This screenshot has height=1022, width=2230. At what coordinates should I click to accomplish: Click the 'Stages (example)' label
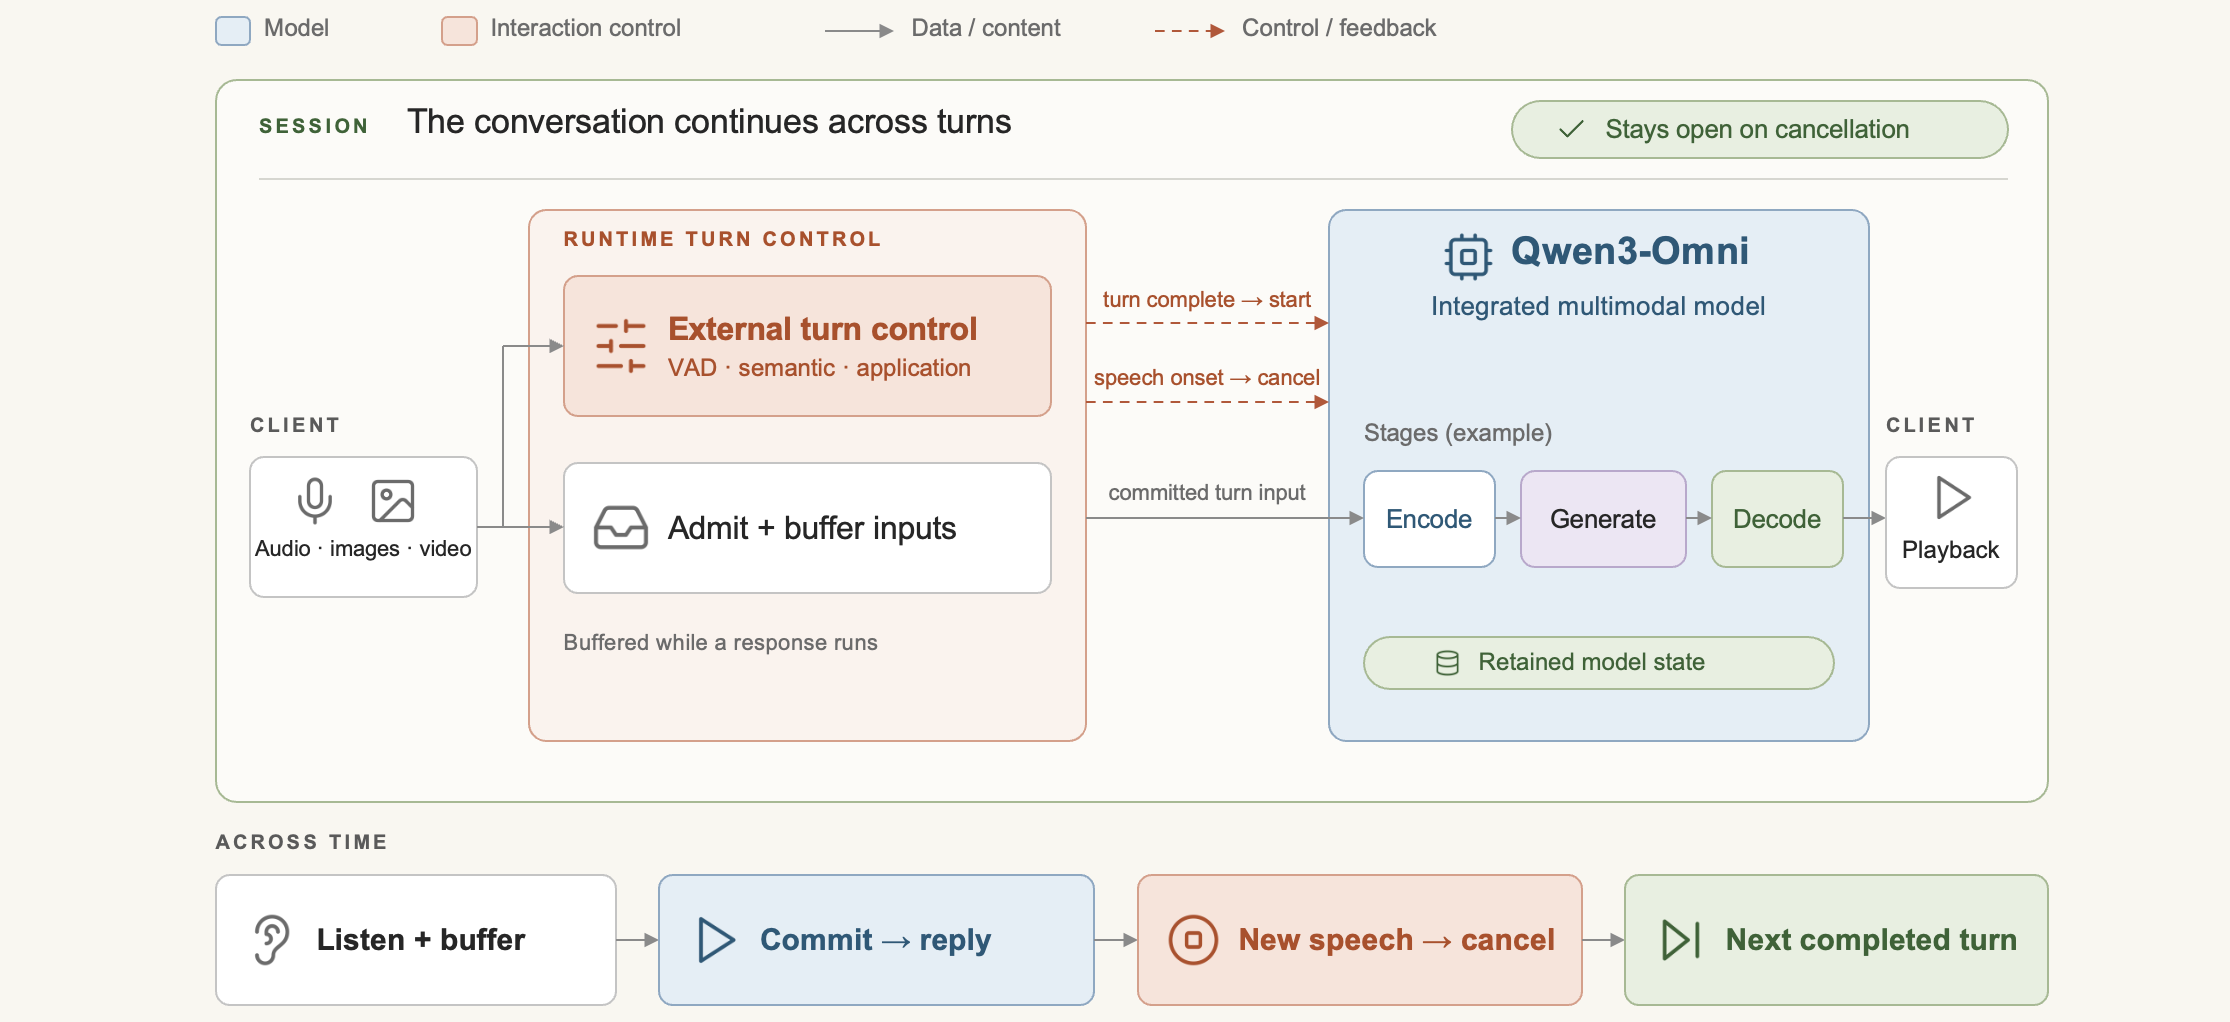click(1457, 433)
